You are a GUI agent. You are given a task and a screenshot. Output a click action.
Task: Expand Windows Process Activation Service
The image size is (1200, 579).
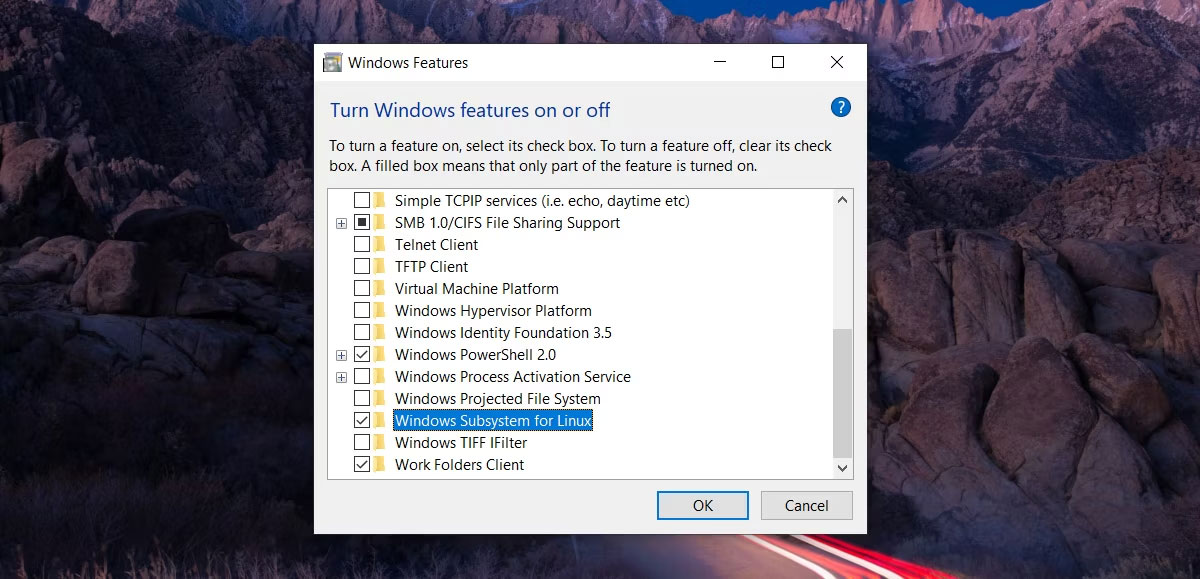pos(342,376)
